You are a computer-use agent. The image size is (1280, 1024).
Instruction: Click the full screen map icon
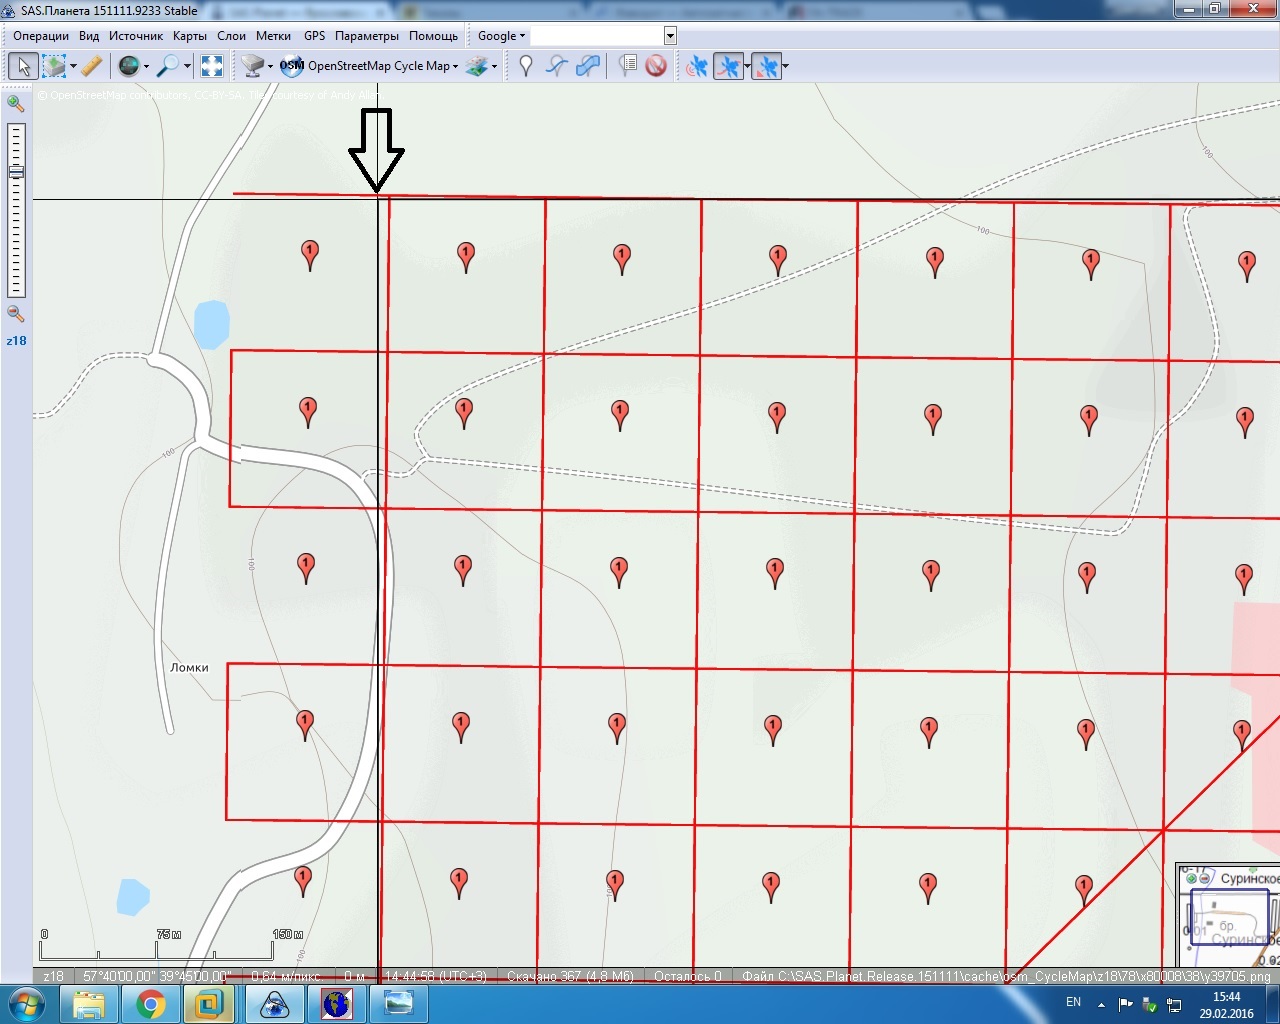pyautogui.click(x=212, y=66)
